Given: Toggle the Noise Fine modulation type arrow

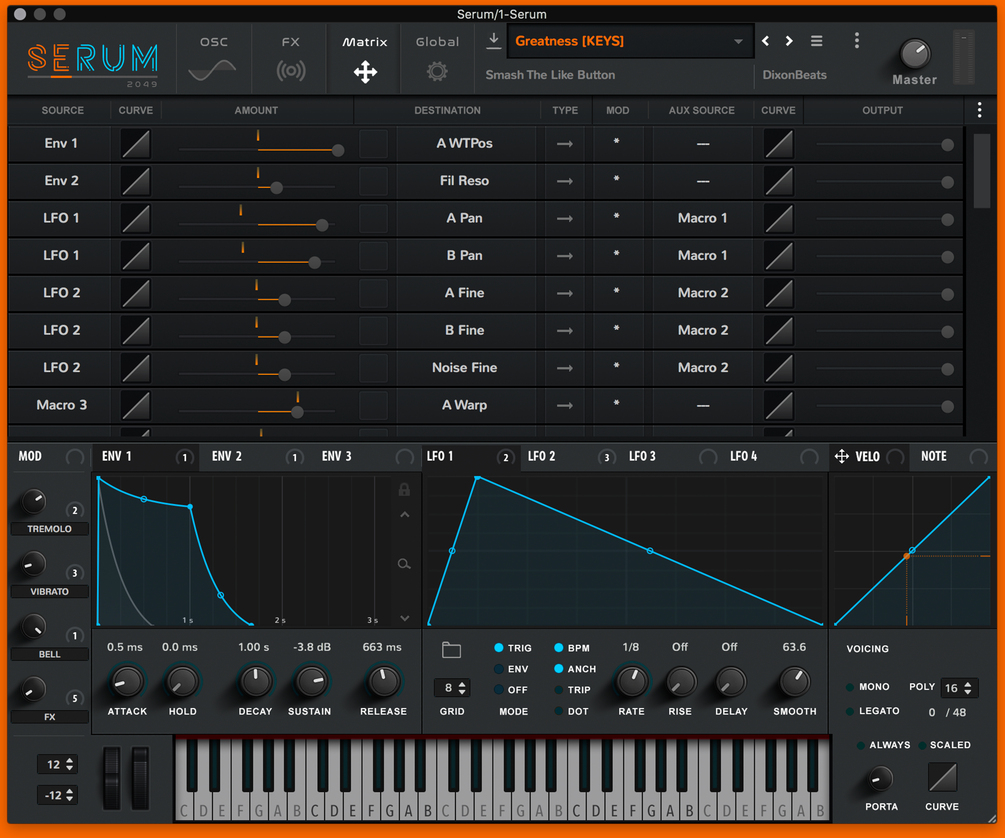Looking at the screenshot, I should click(x=565, y=368).
